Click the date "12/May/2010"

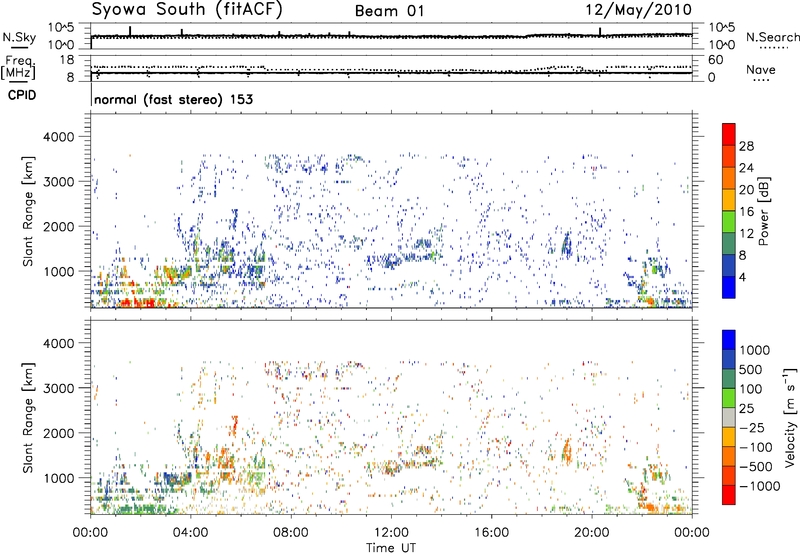coord(639,10)
